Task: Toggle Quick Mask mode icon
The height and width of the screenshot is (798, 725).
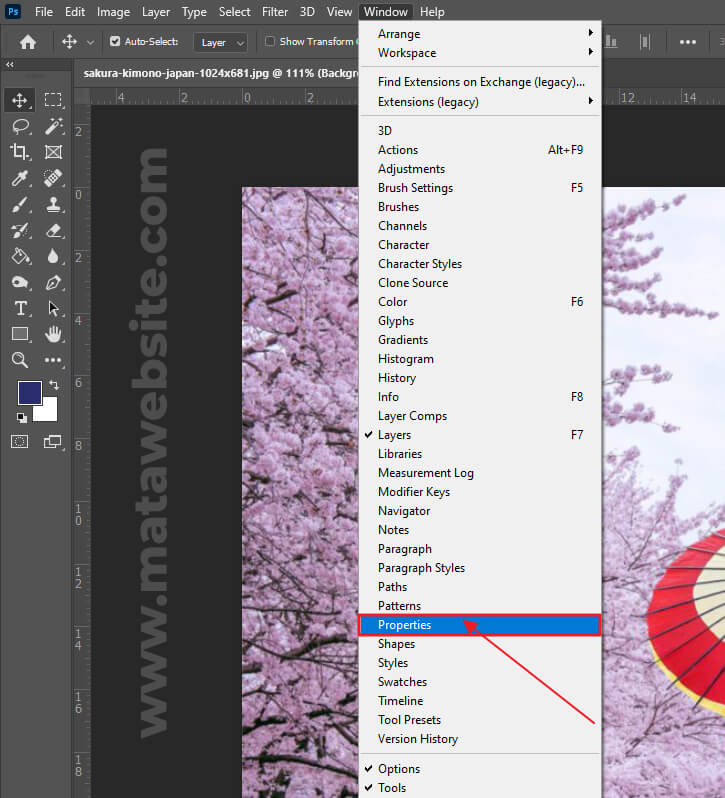Action: point(19,441)
